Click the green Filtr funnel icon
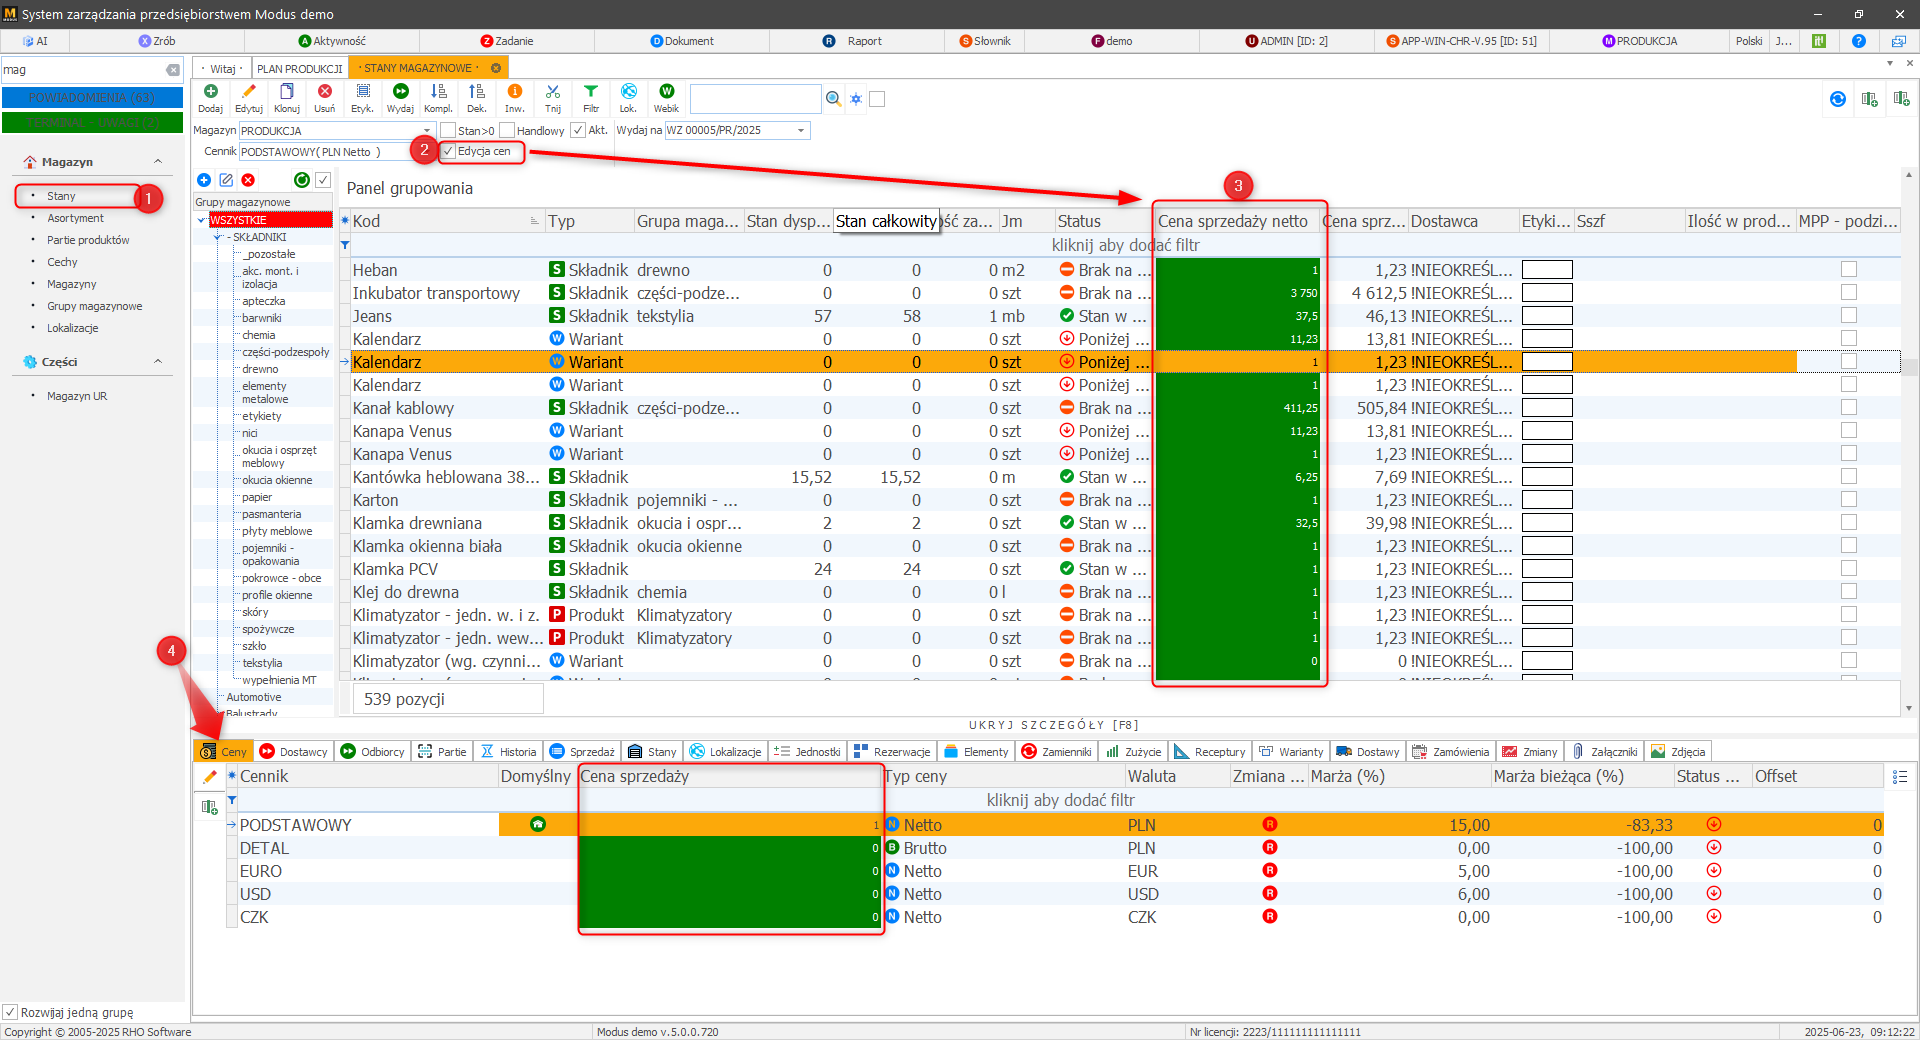Image resolution: width=1920 pixels, height=1040 pixels. click(x=591, y=93)
